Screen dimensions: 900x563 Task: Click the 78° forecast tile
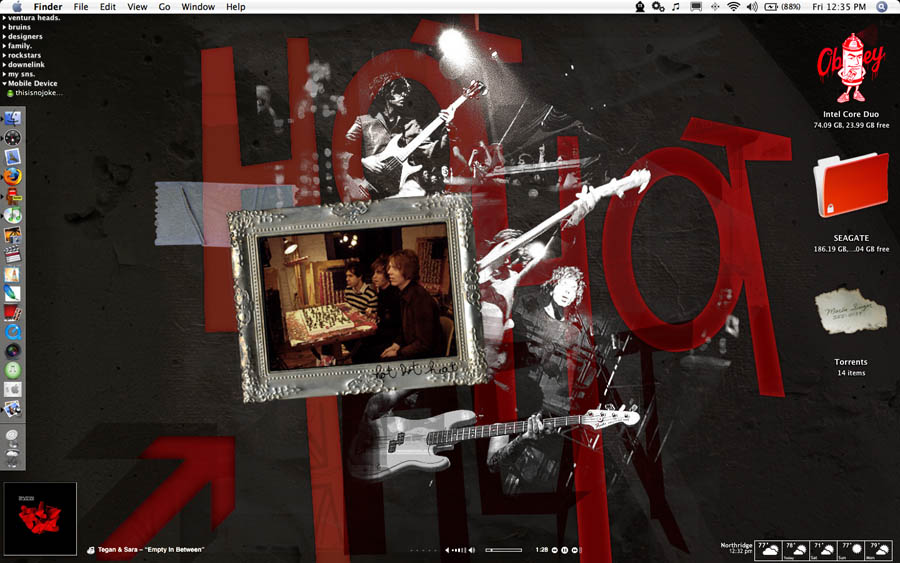click(x=796, y=550)
